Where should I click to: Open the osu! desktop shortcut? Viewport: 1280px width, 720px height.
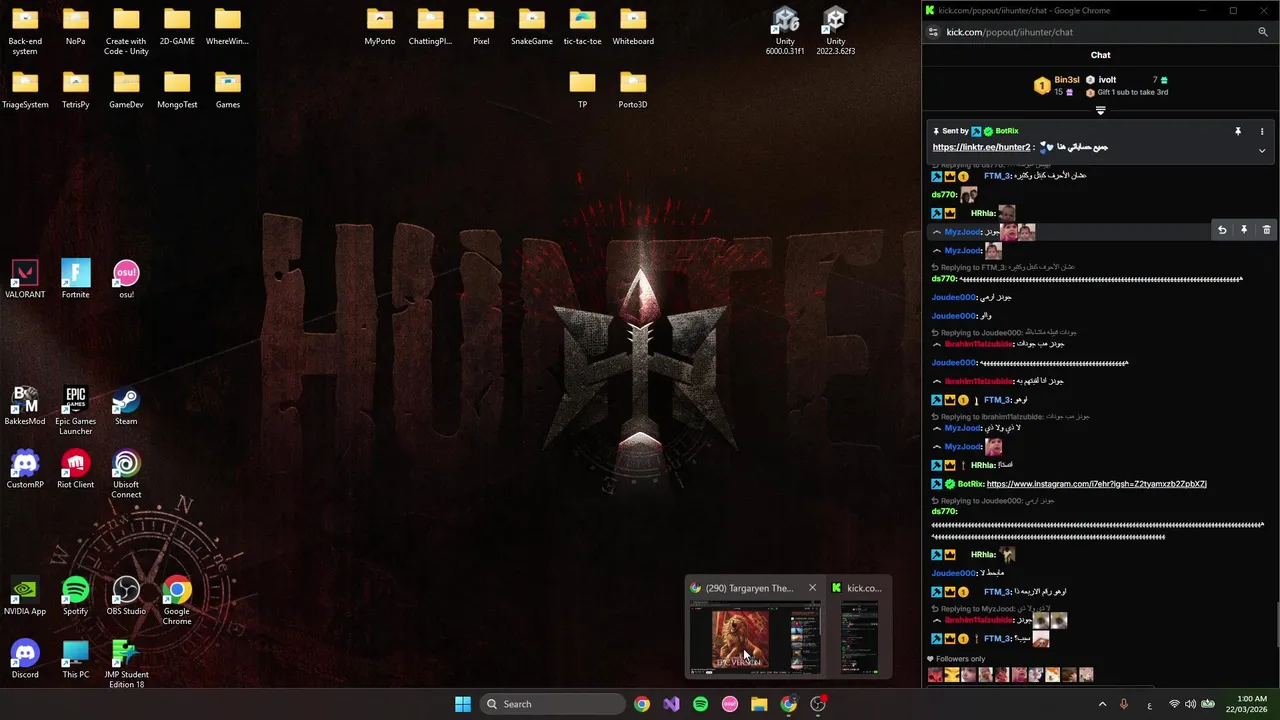pyautogui.click(x=126, y=279)
